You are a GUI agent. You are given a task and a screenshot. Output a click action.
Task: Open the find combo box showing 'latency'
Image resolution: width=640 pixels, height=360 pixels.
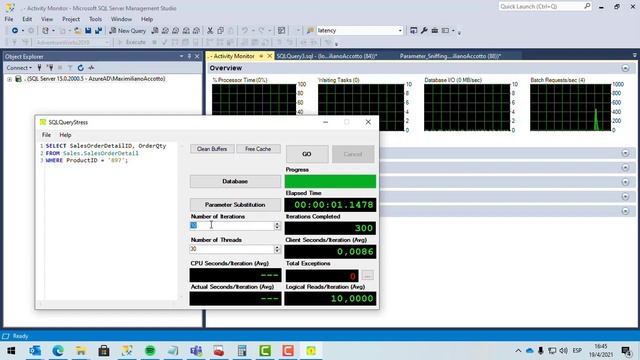pos(400,31)
